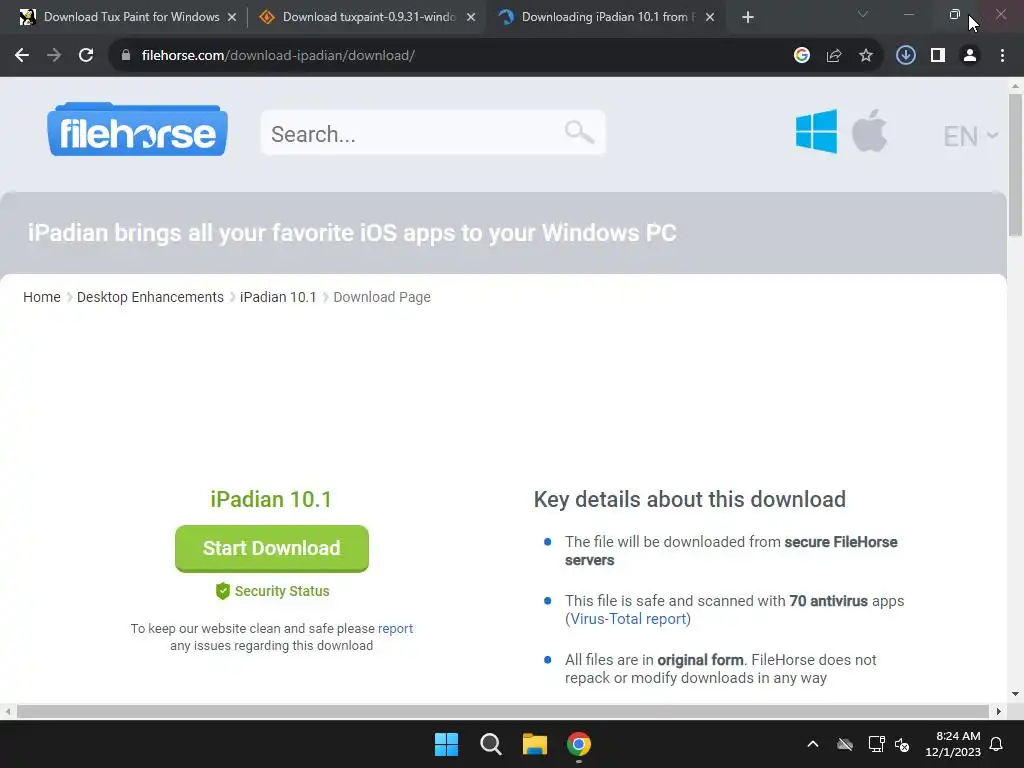
Task: Click the muted volume tray icon
Action: [x=902, y=744]
